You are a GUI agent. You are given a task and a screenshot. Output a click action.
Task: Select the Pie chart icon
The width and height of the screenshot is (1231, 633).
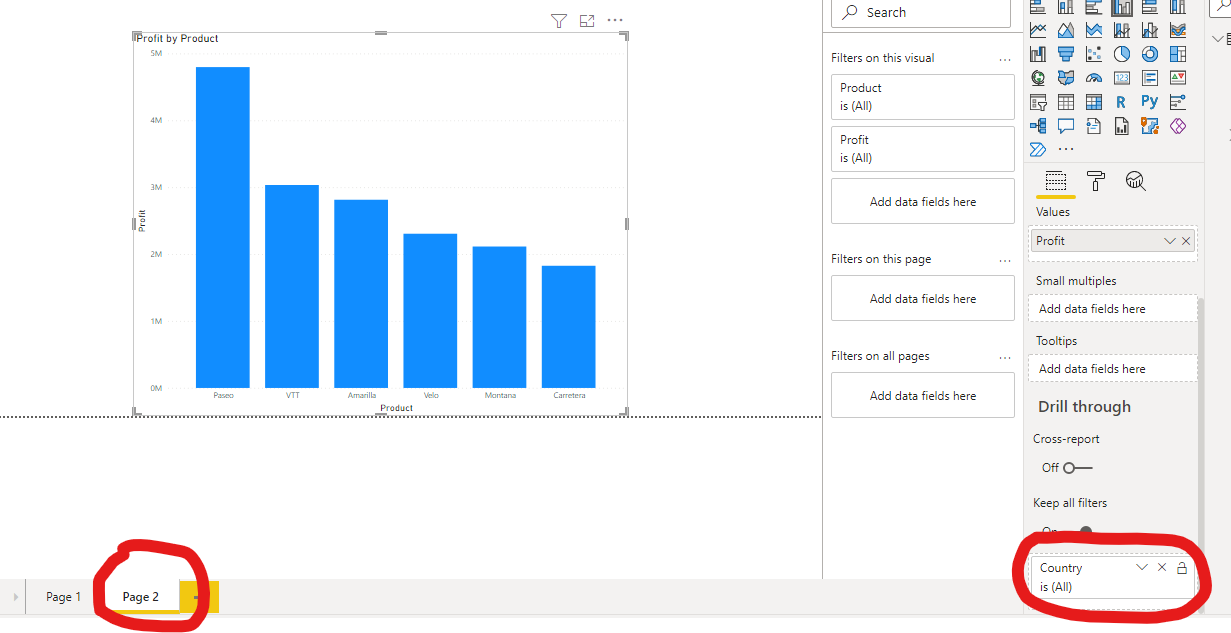(x=1122, y=54)
